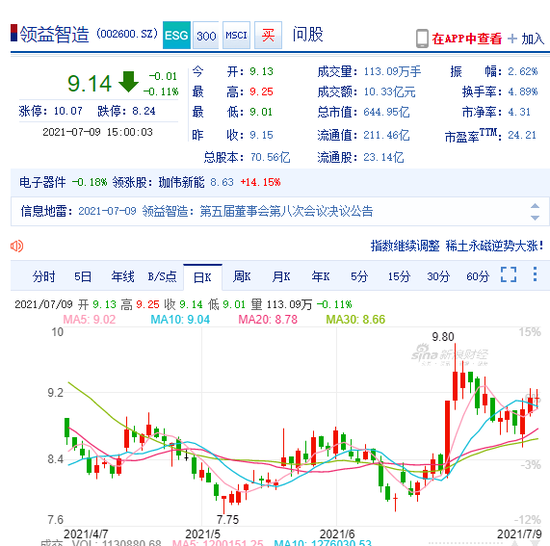Click the MA20: 8.78 legend label

[268, 319]
